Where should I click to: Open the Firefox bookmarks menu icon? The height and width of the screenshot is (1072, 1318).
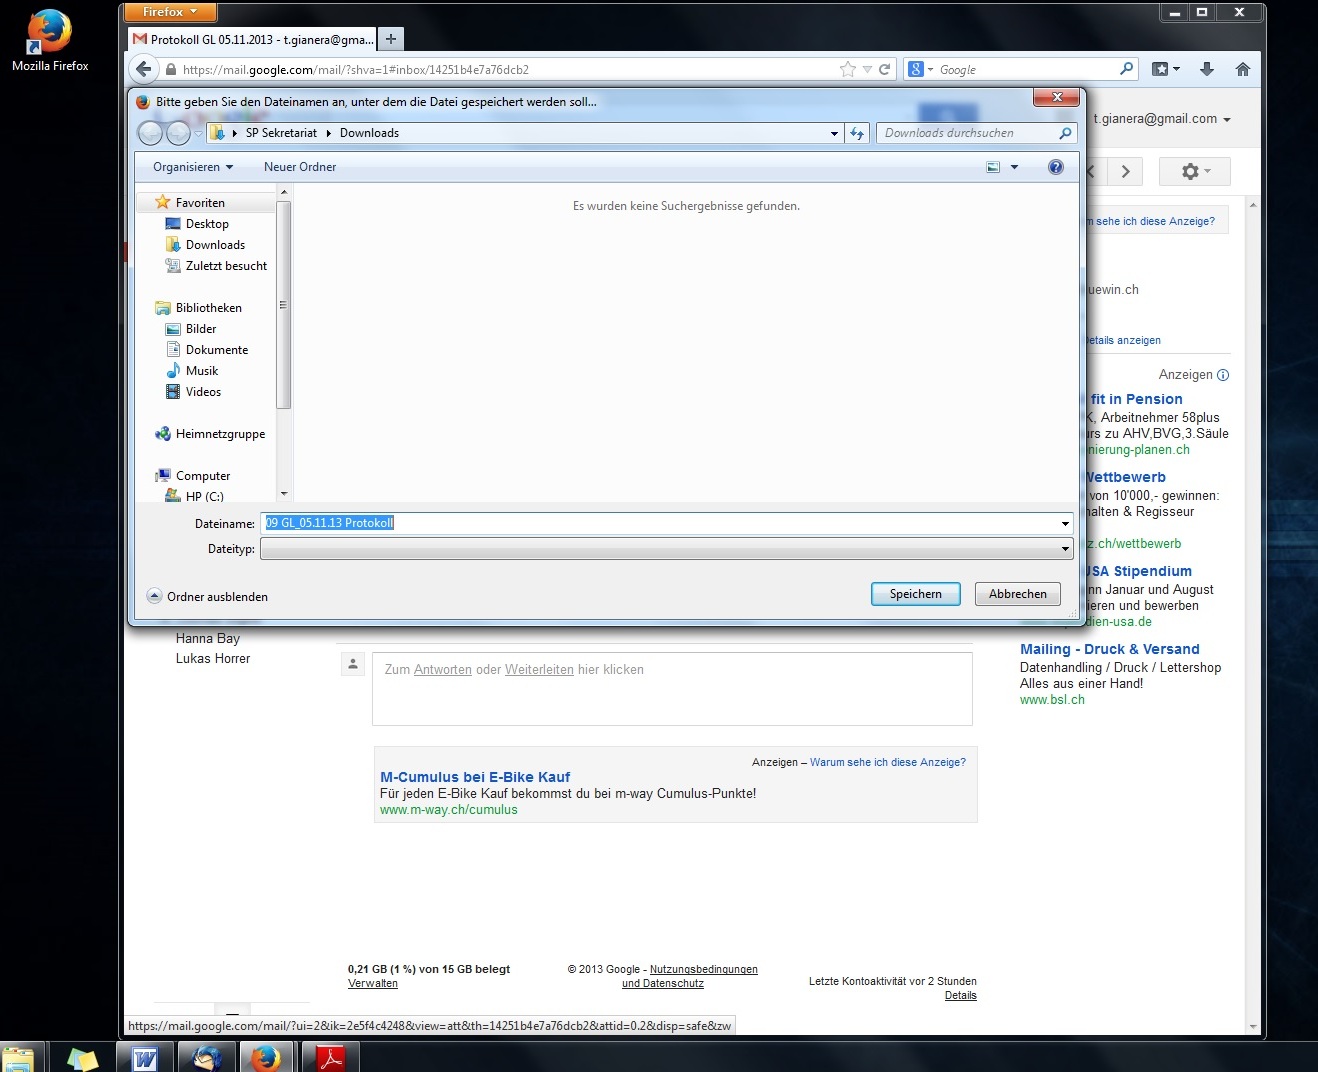pyautogui.click(x=1165, y=69)
